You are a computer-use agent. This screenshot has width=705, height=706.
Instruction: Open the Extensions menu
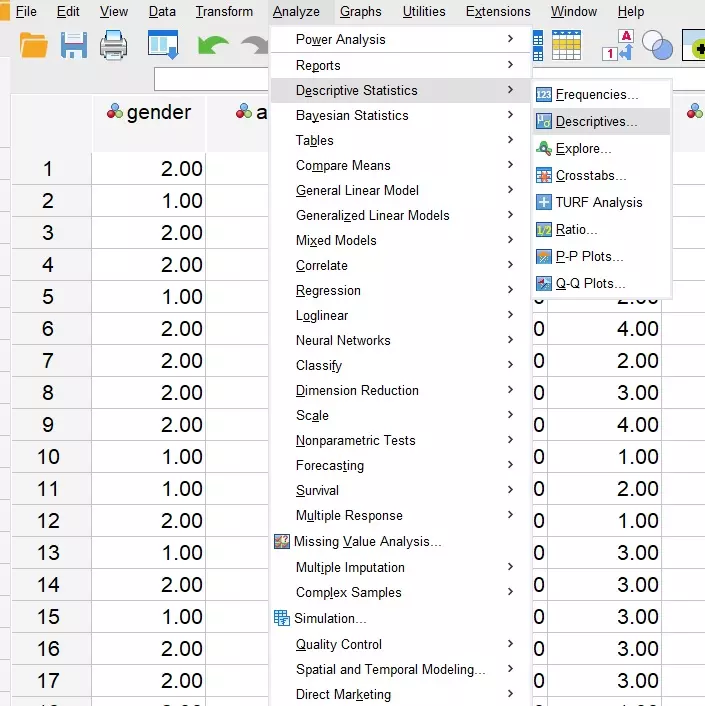(498, 11)
